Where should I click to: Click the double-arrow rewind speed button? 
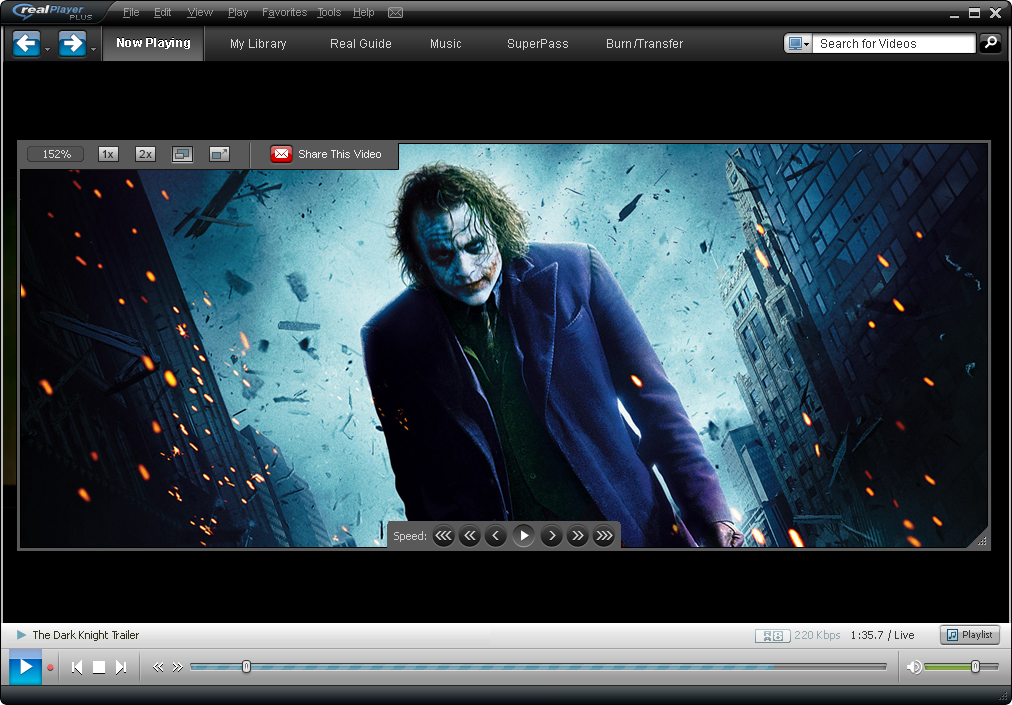point(470,536)
